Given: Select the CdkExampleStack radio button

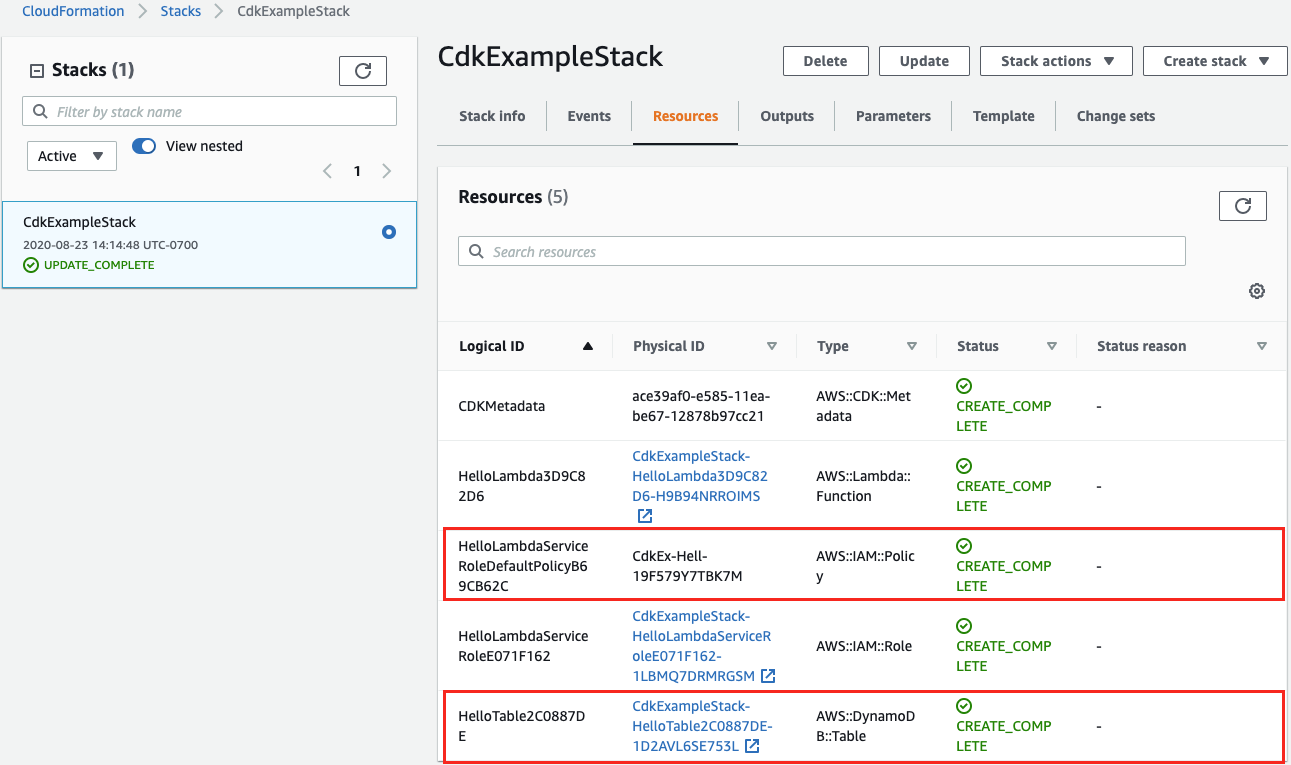Looking at the screenshot, I should pos(389,232).
